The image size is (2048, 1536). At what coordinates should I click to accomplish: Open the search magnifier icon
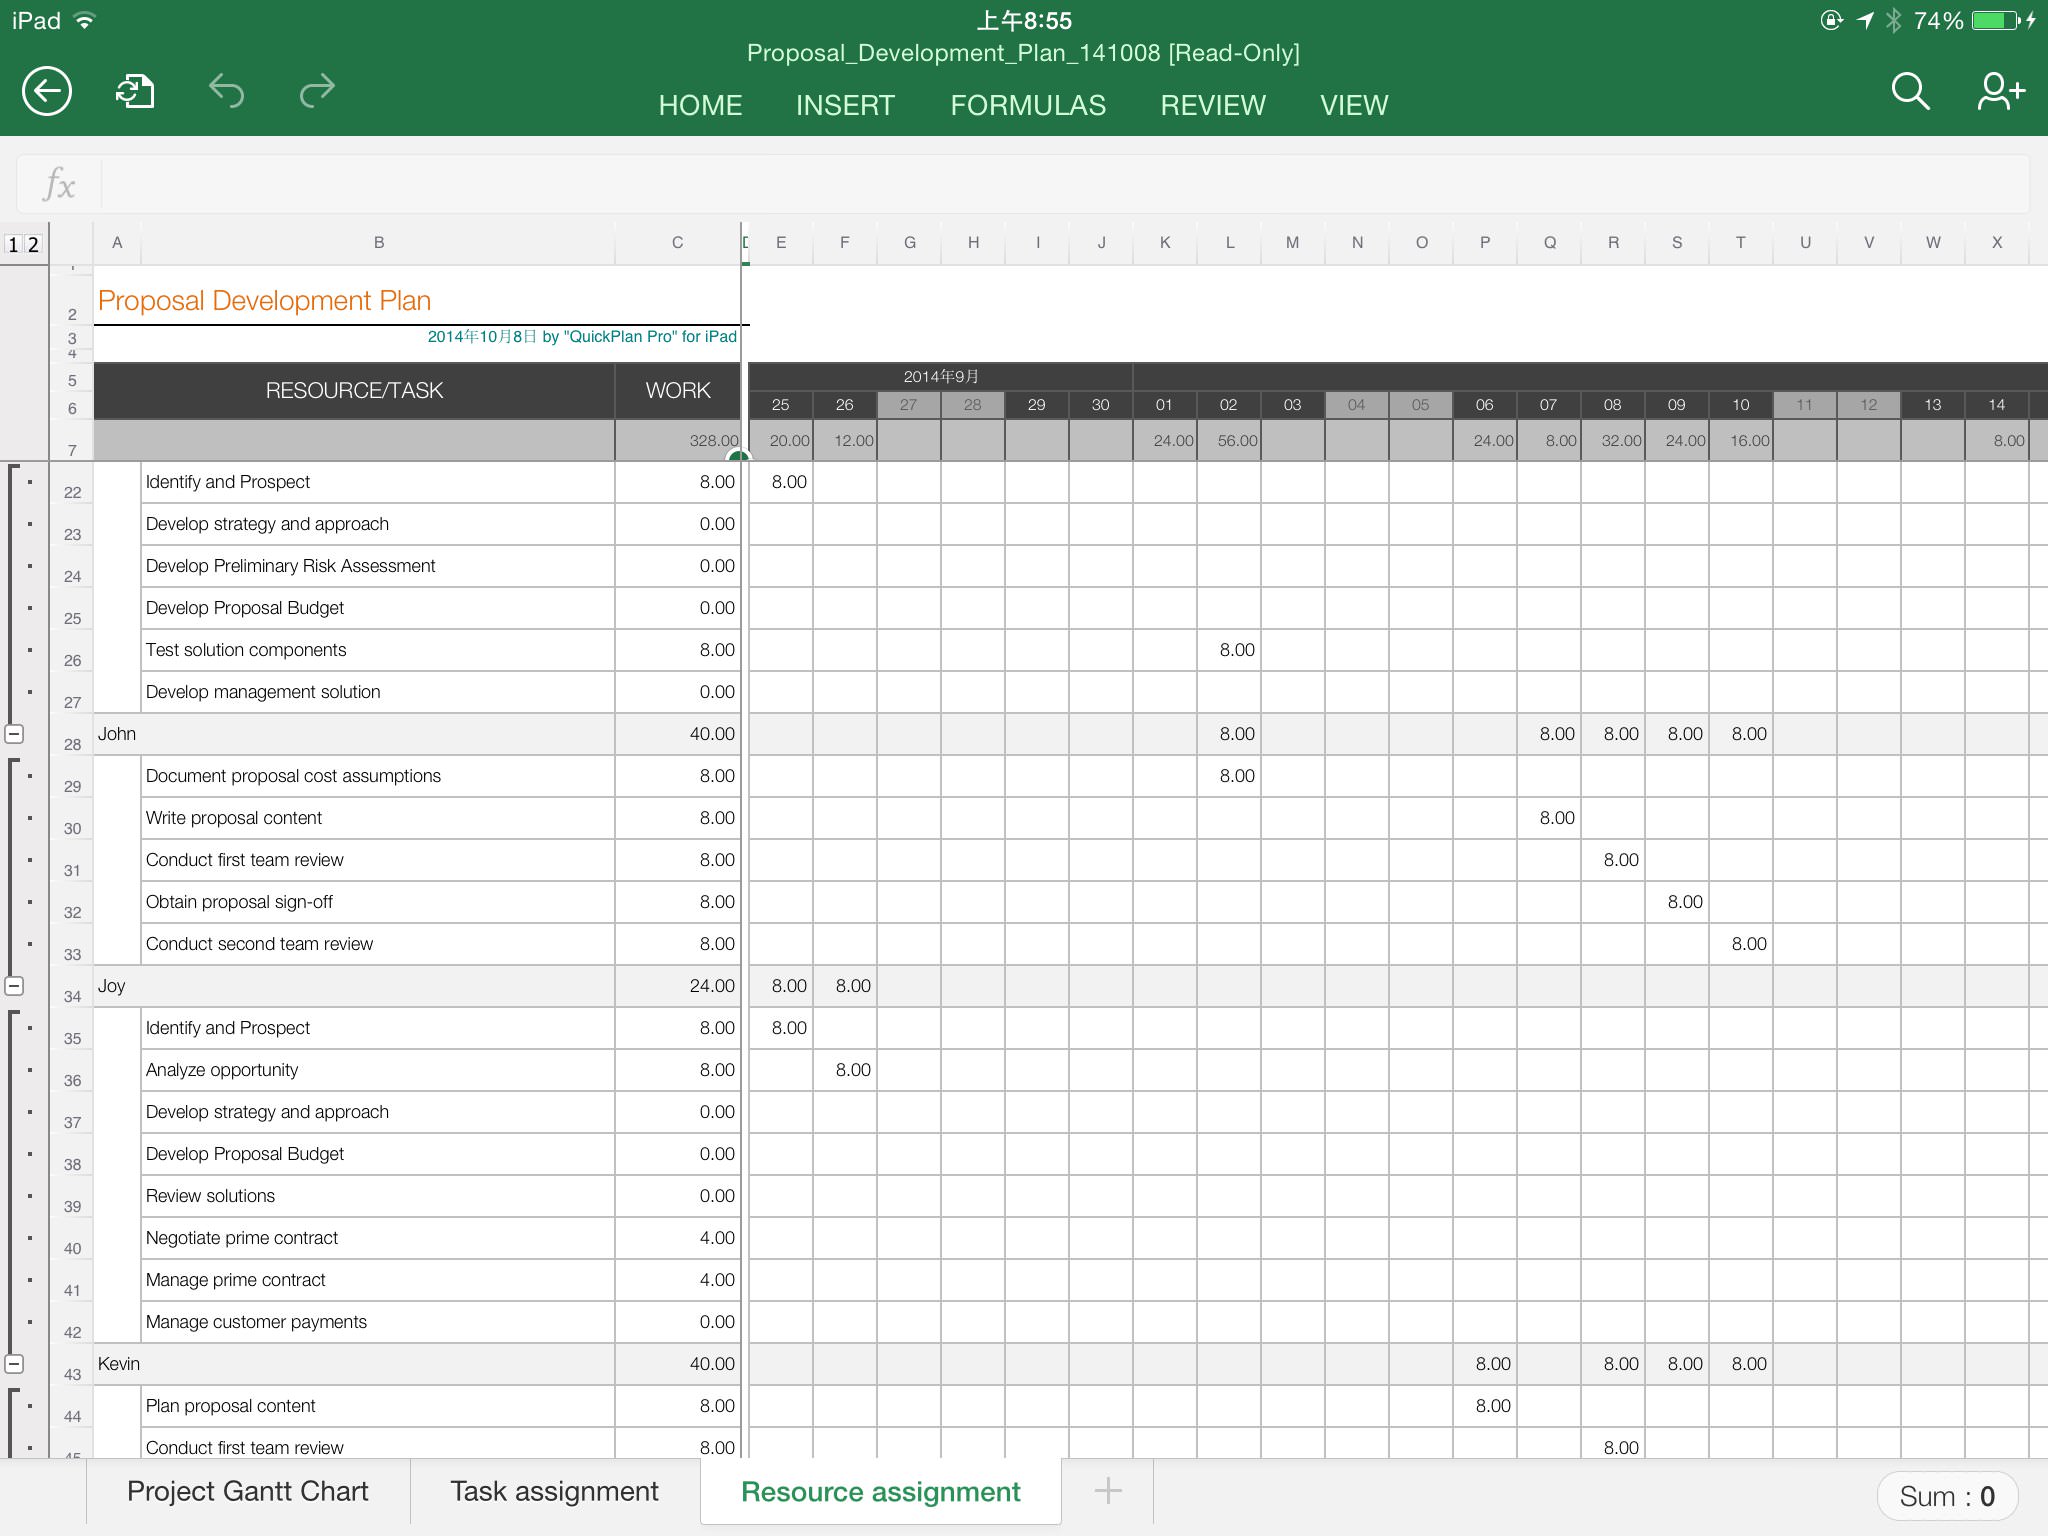(x=1909, y=92)
